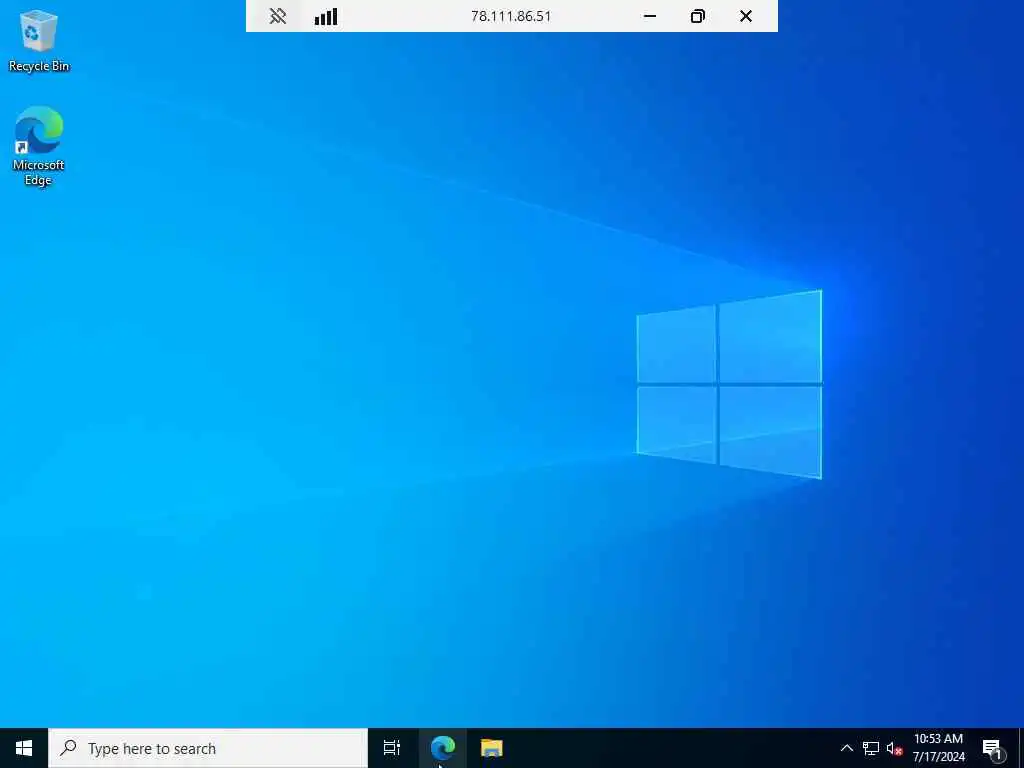Screen dimensions: 1024x768
Task: Unpin the remote connection bar
Action: (278, 16)
